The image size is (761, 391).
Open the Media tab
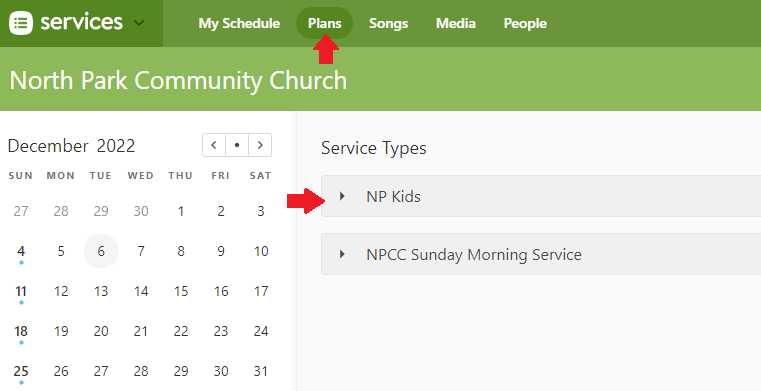[x=456, y=23]
